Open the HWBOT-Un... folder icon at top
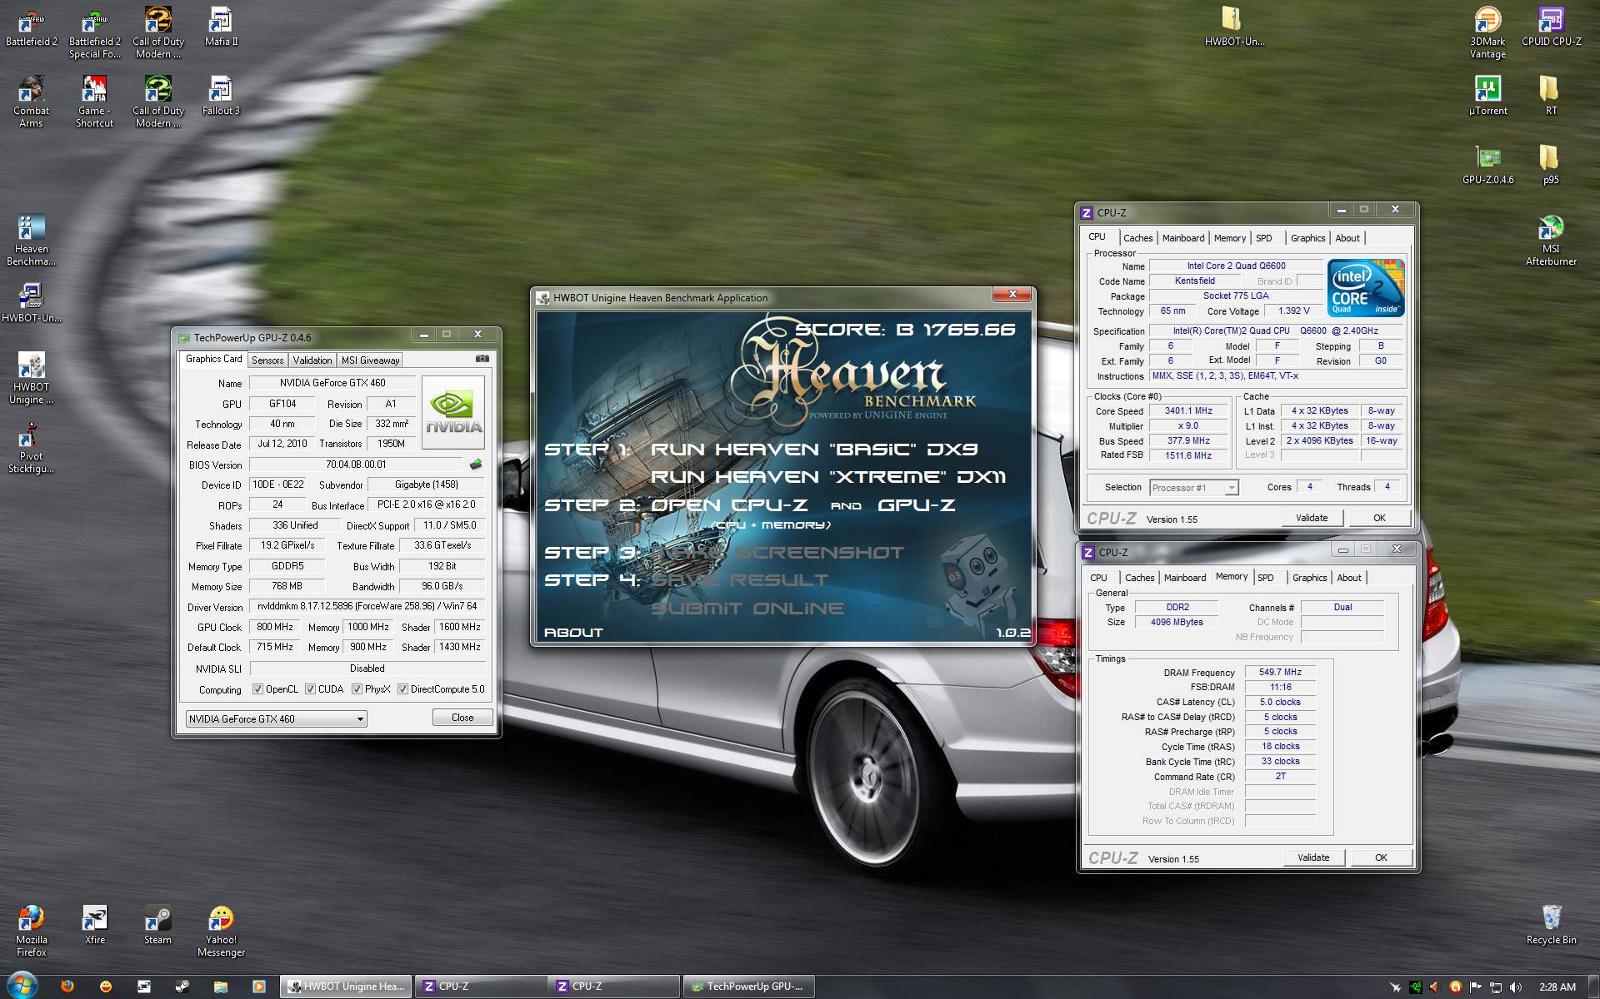 [1234, 28]
